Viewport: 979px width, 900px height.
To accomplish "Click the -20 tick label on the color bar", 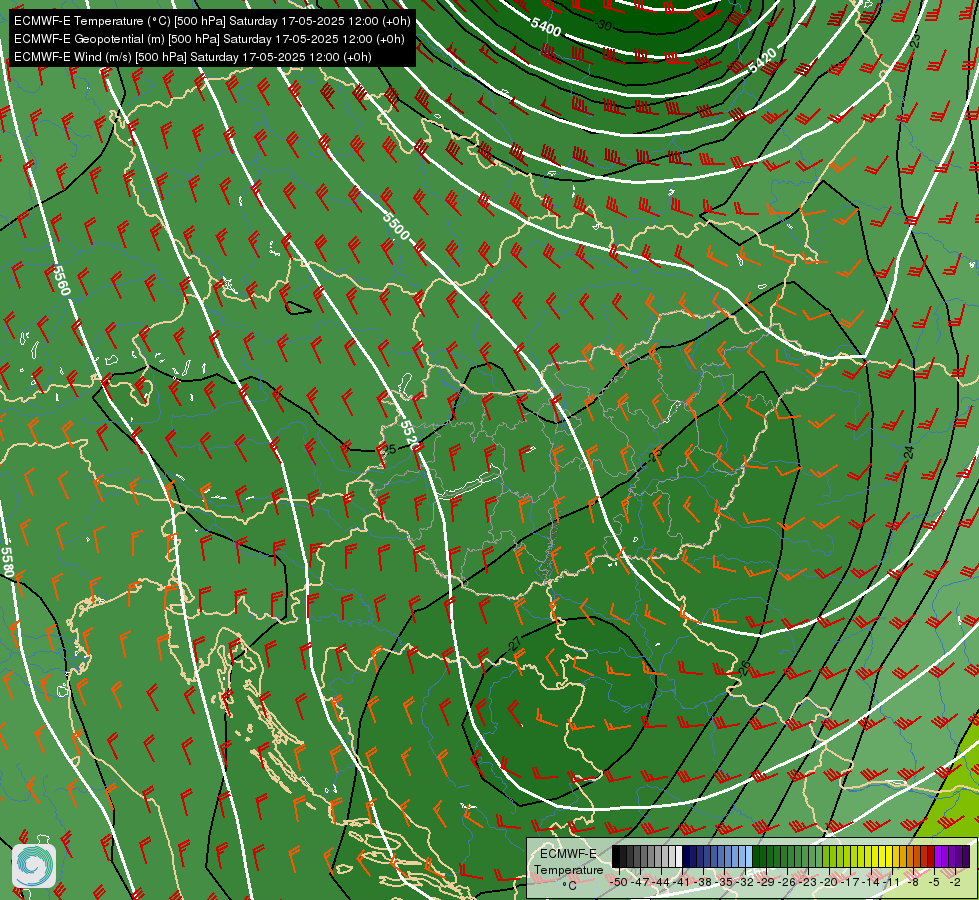I will click(829, 882).
